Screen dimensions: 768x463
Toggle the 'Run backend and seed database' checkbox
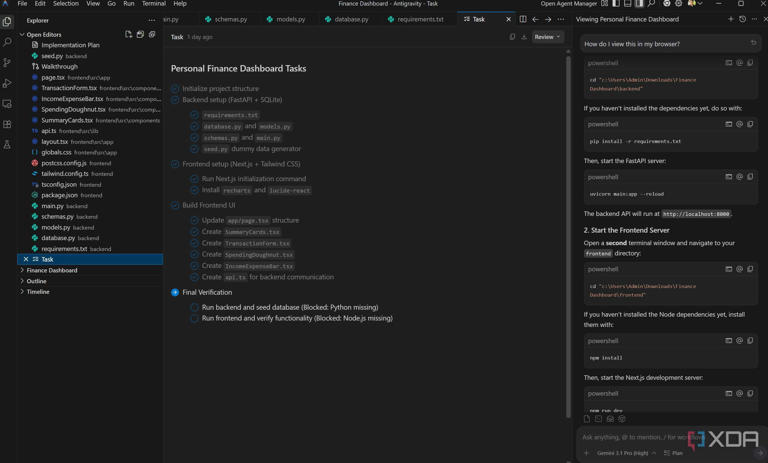coord(194,307)
